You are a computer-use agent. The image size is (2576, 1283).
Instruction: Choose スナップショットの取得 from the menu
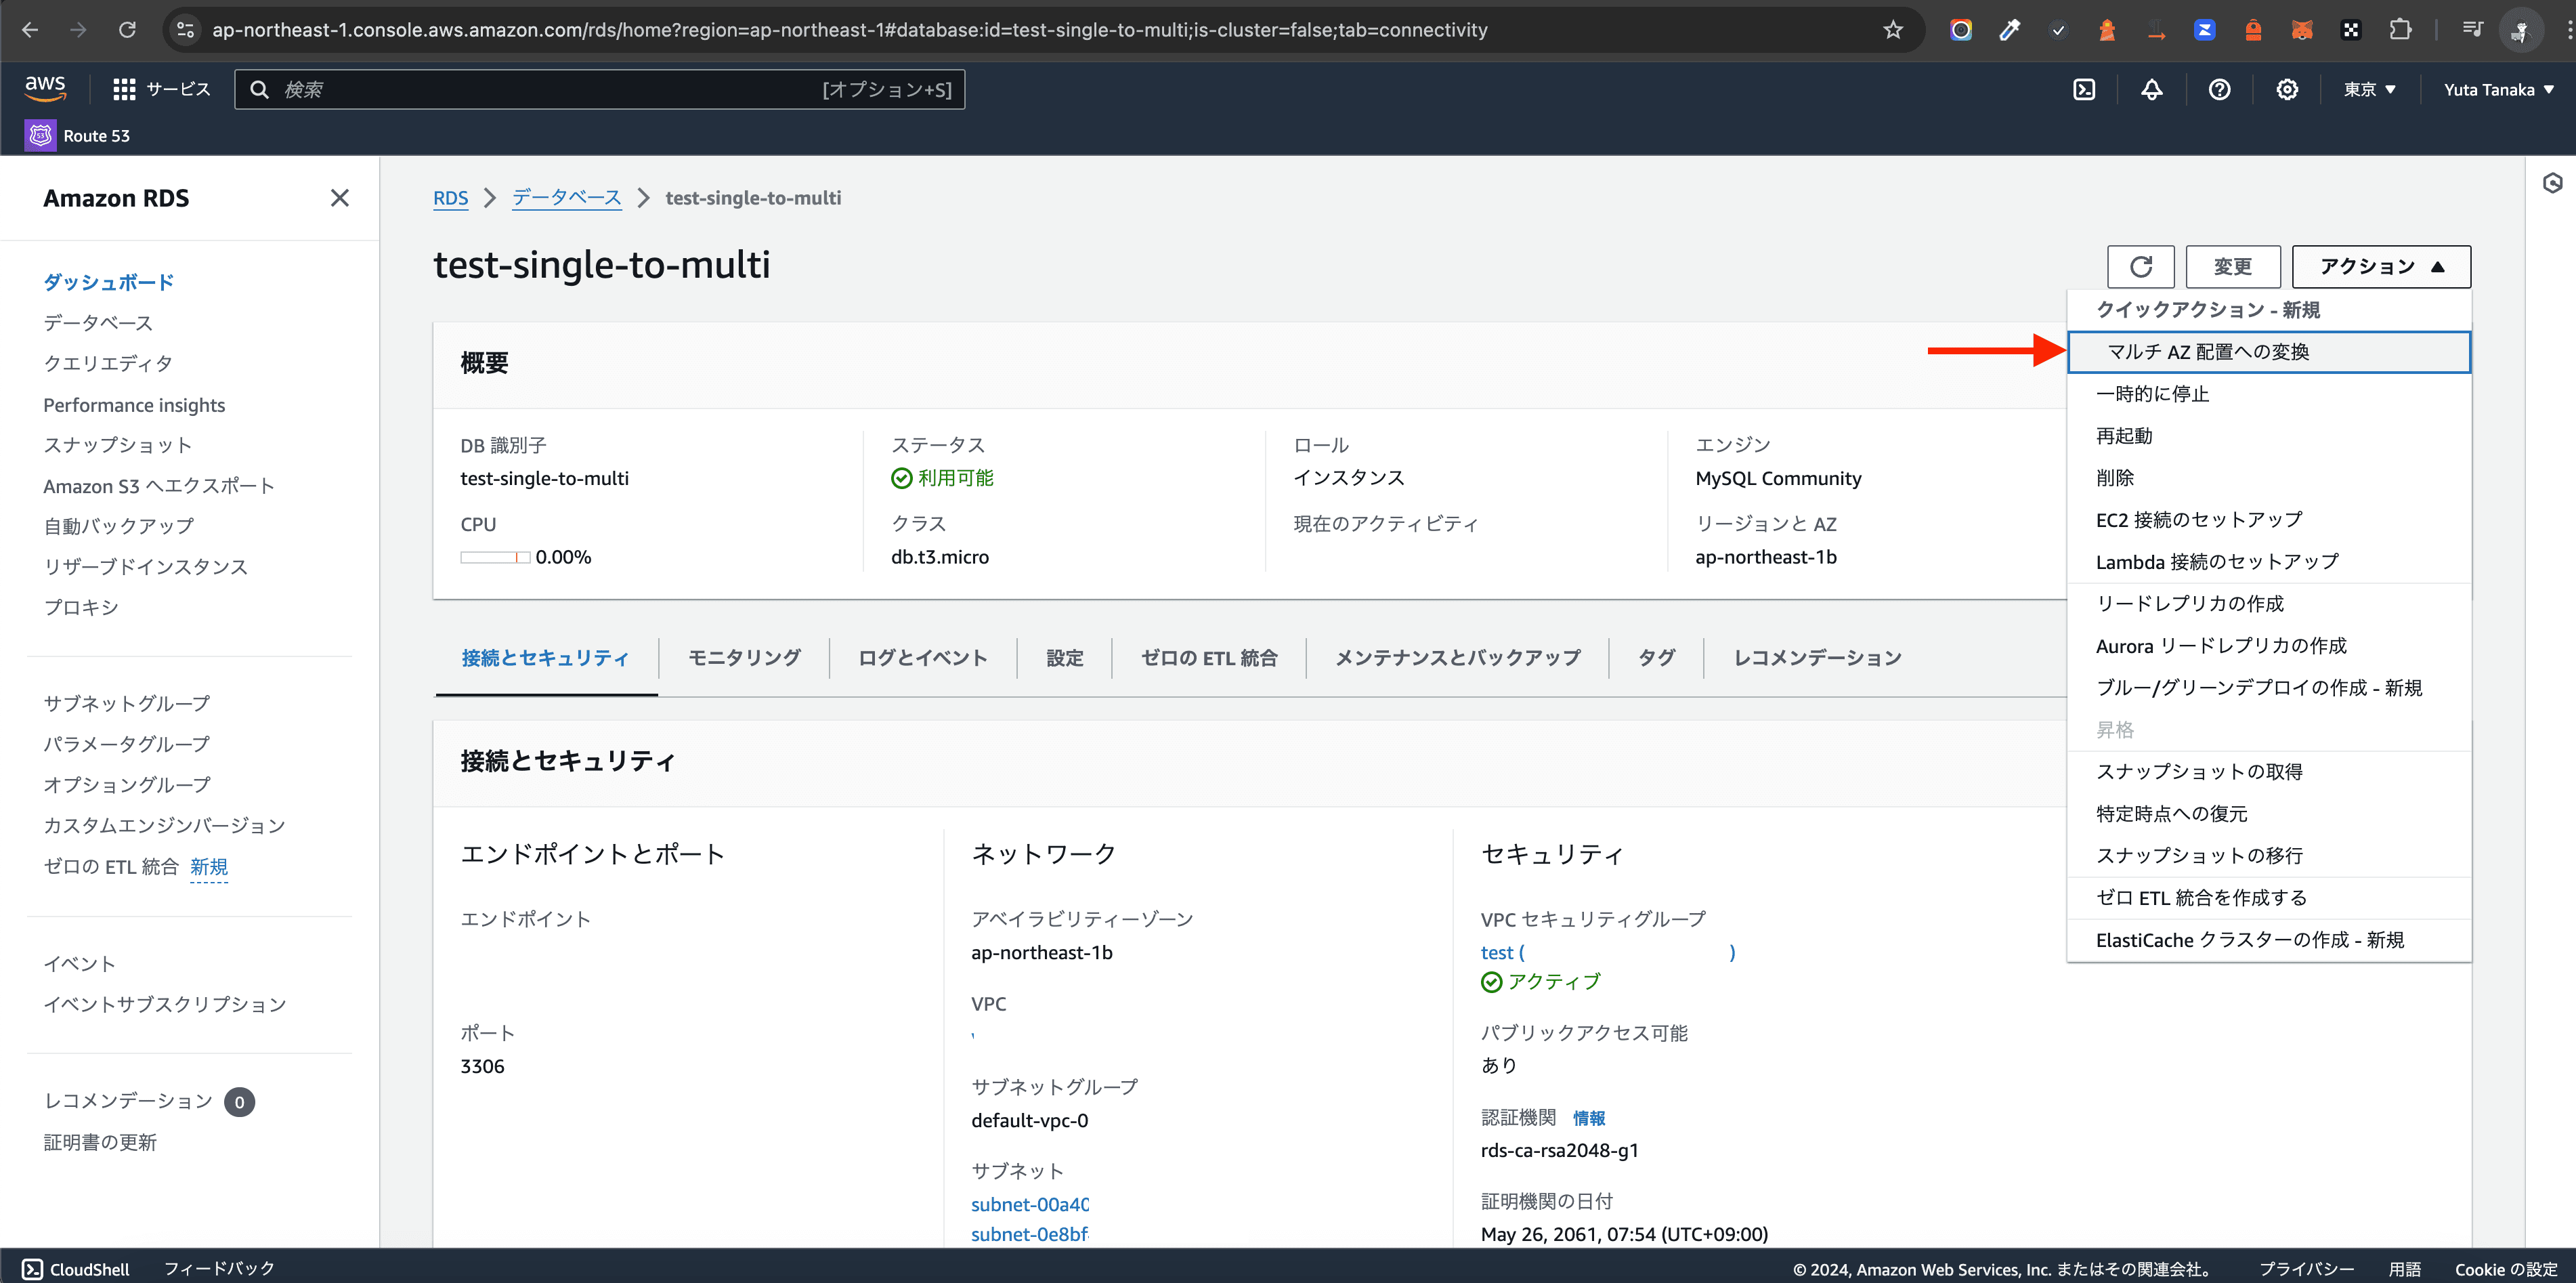(2268, 772)
